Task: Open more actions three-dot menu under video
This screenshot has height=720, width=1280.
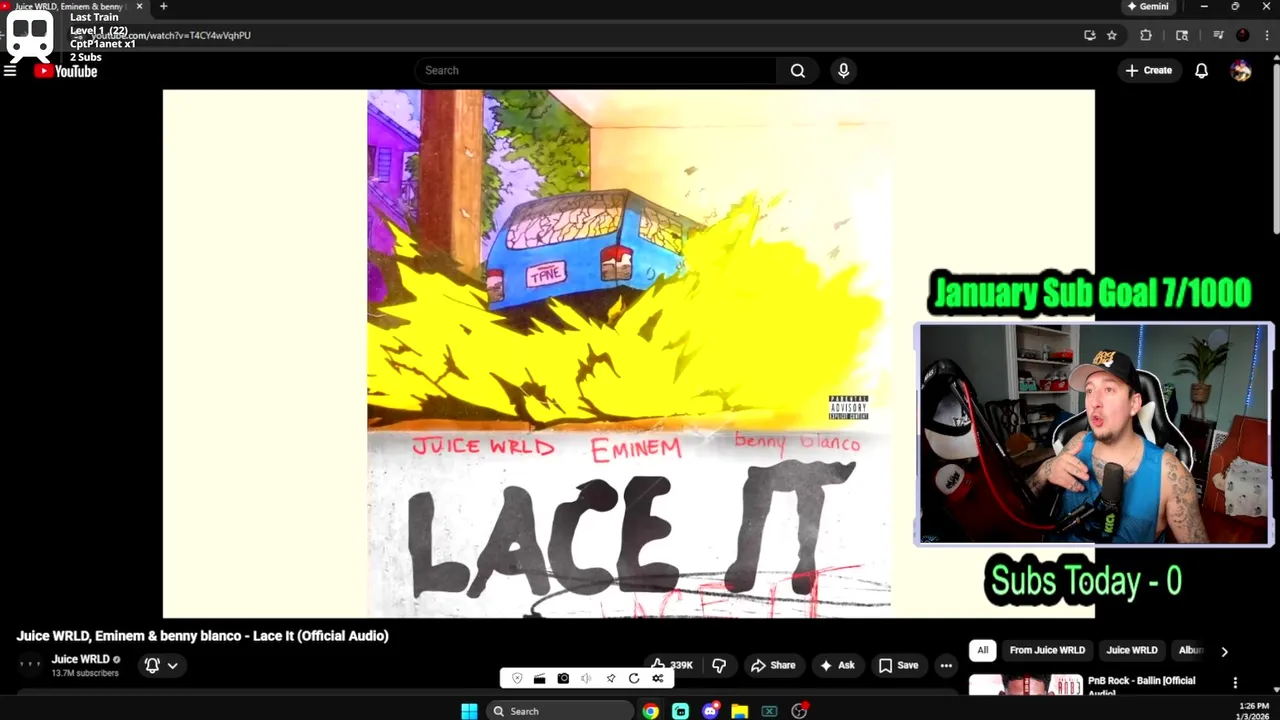Action: (x=946, y=665)
